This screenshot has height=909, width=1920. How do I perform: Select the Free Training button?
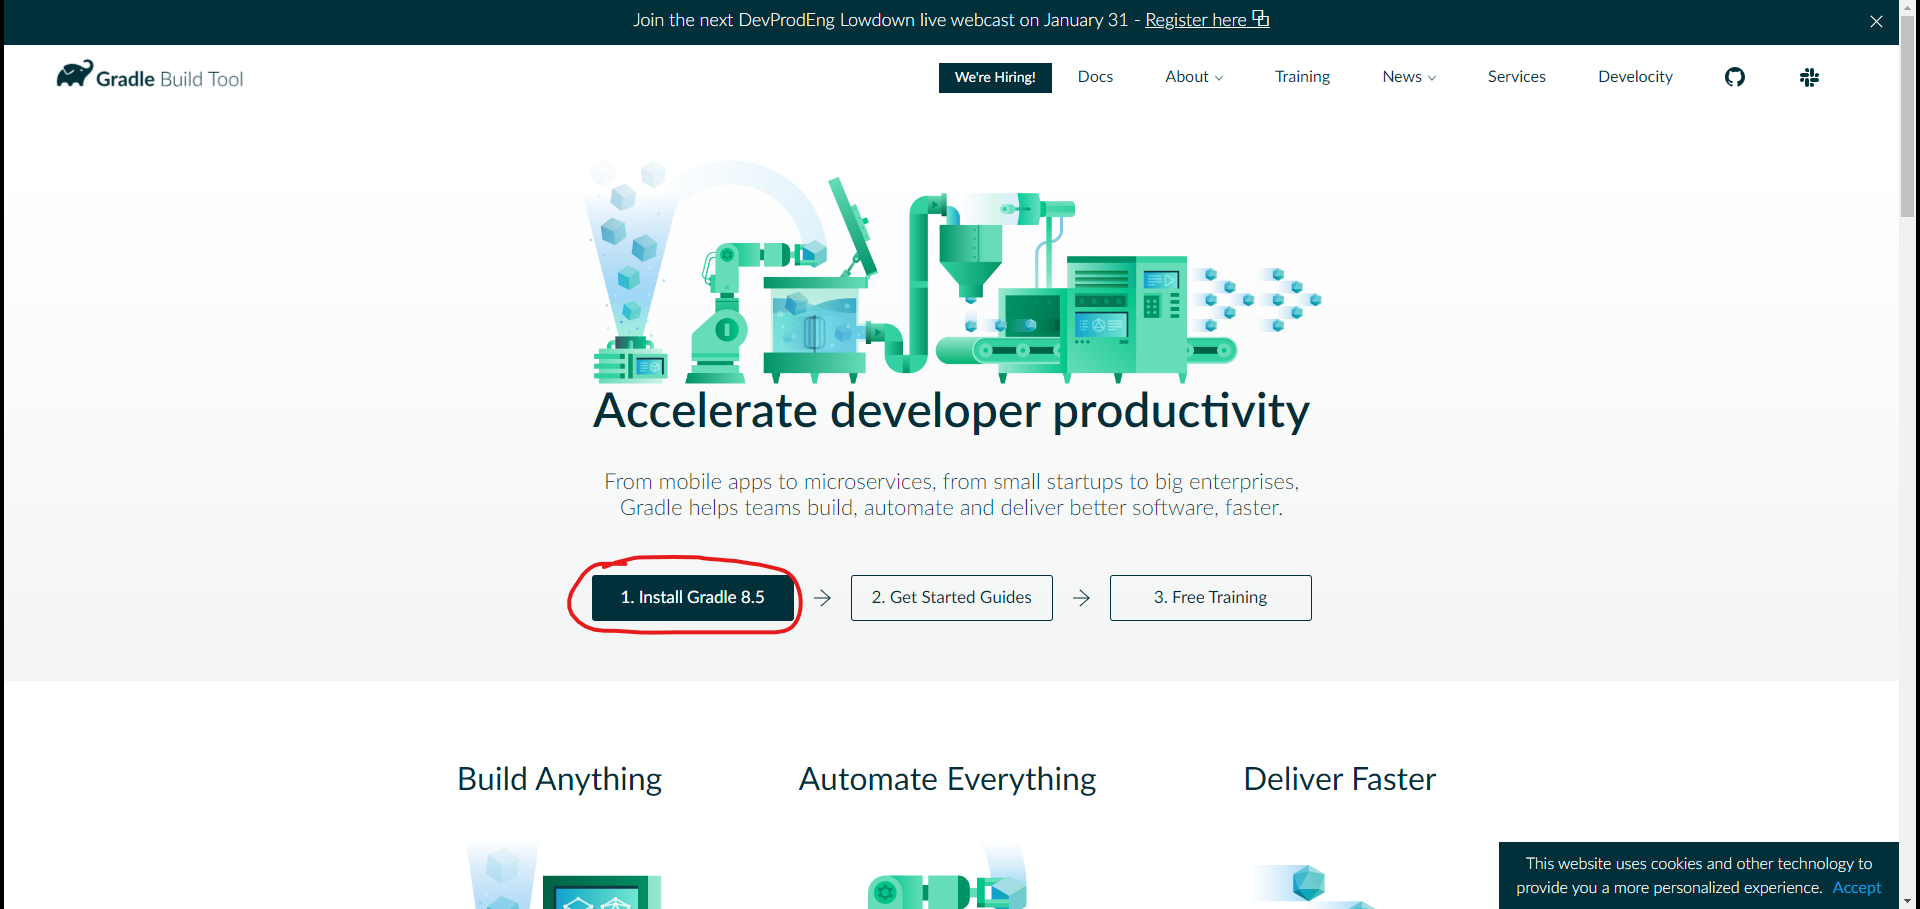tap(1210, 597)
